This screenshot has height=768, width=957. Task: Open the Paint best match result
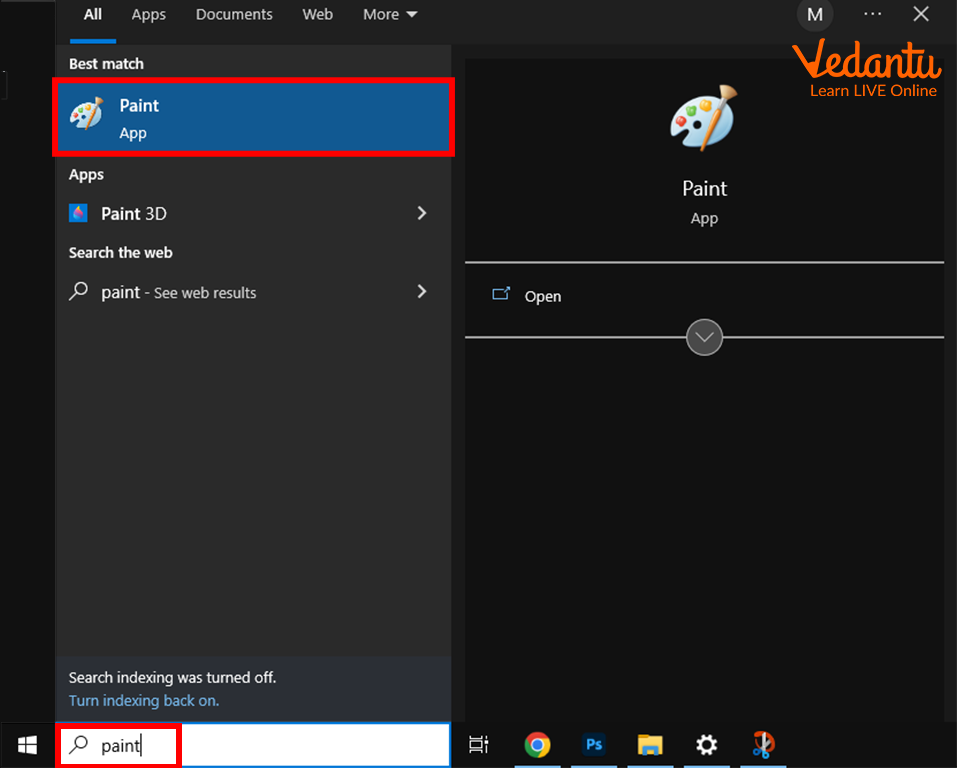tap(252, 118)
